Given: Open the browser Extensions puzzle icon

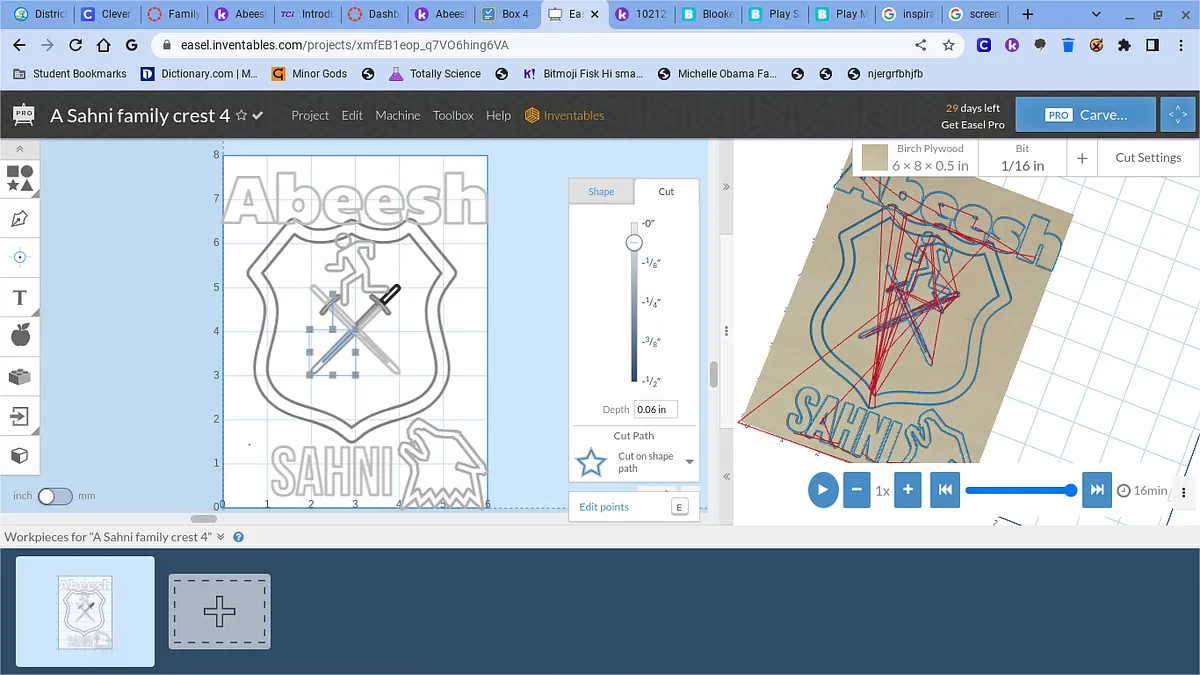Looking at the screenshot, I should pos(1124,45).
